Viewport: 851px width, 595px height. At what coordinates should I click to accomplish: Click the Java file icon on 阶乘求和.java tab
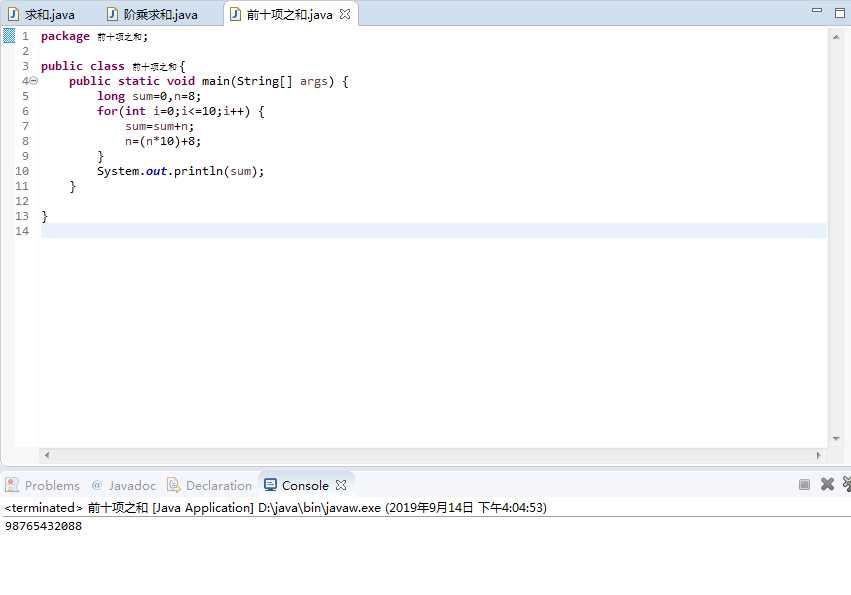[112, 14]
